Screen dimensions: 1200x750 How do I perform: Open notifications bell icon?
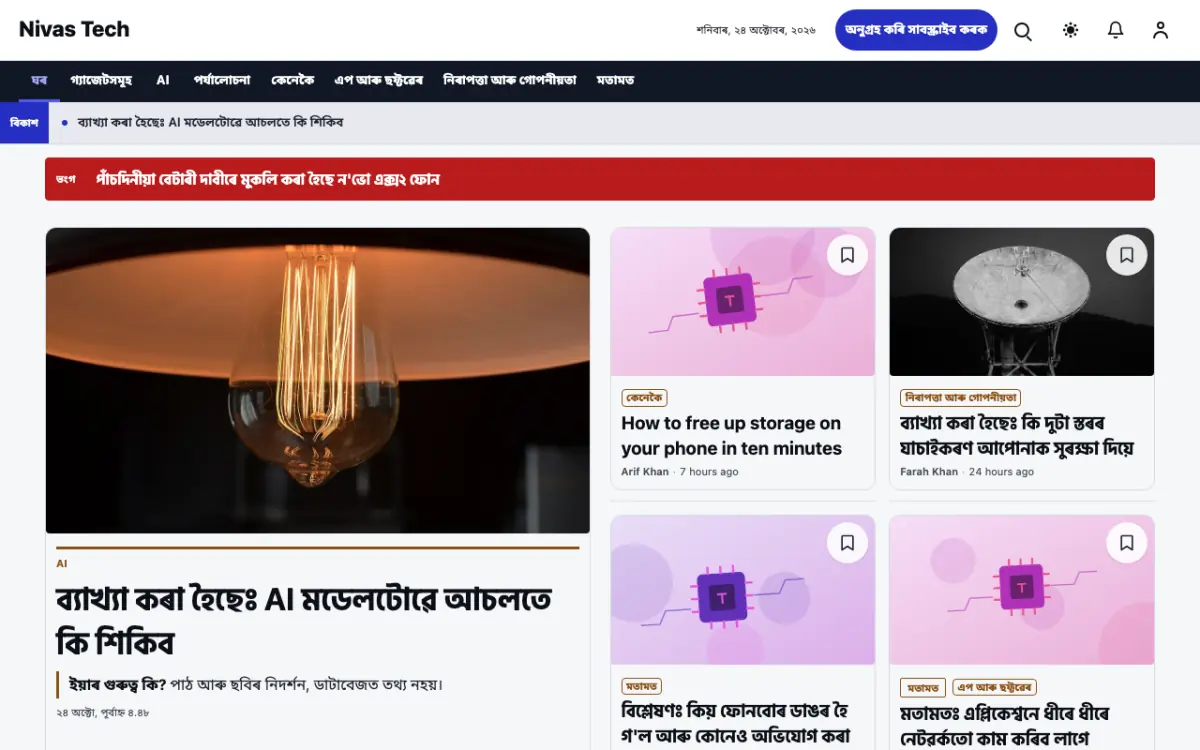coord(1116,30)
